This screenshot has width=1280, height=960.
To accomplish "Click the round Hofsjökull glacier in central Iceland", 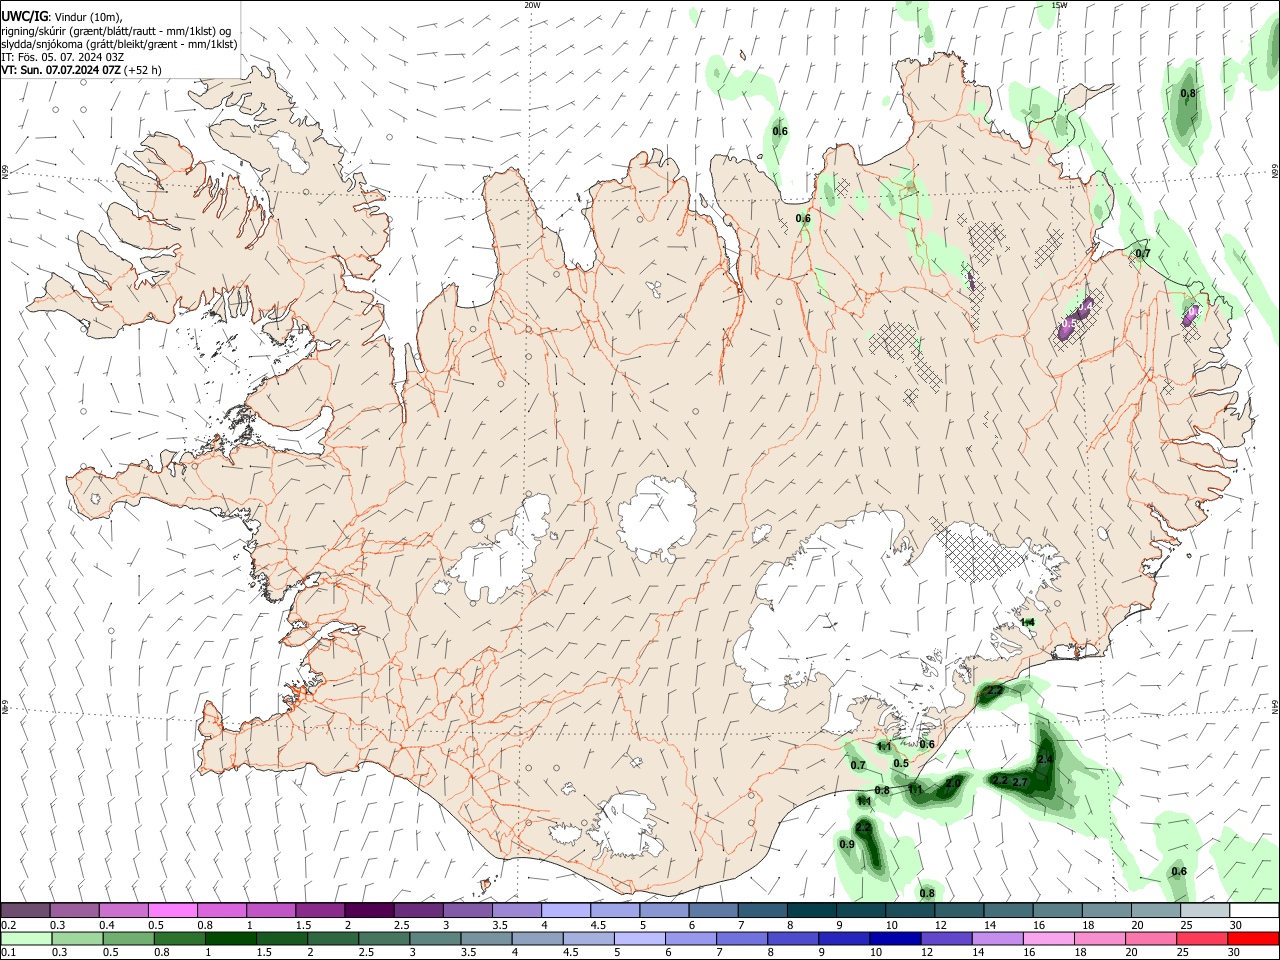I will (x=657, y=517).
